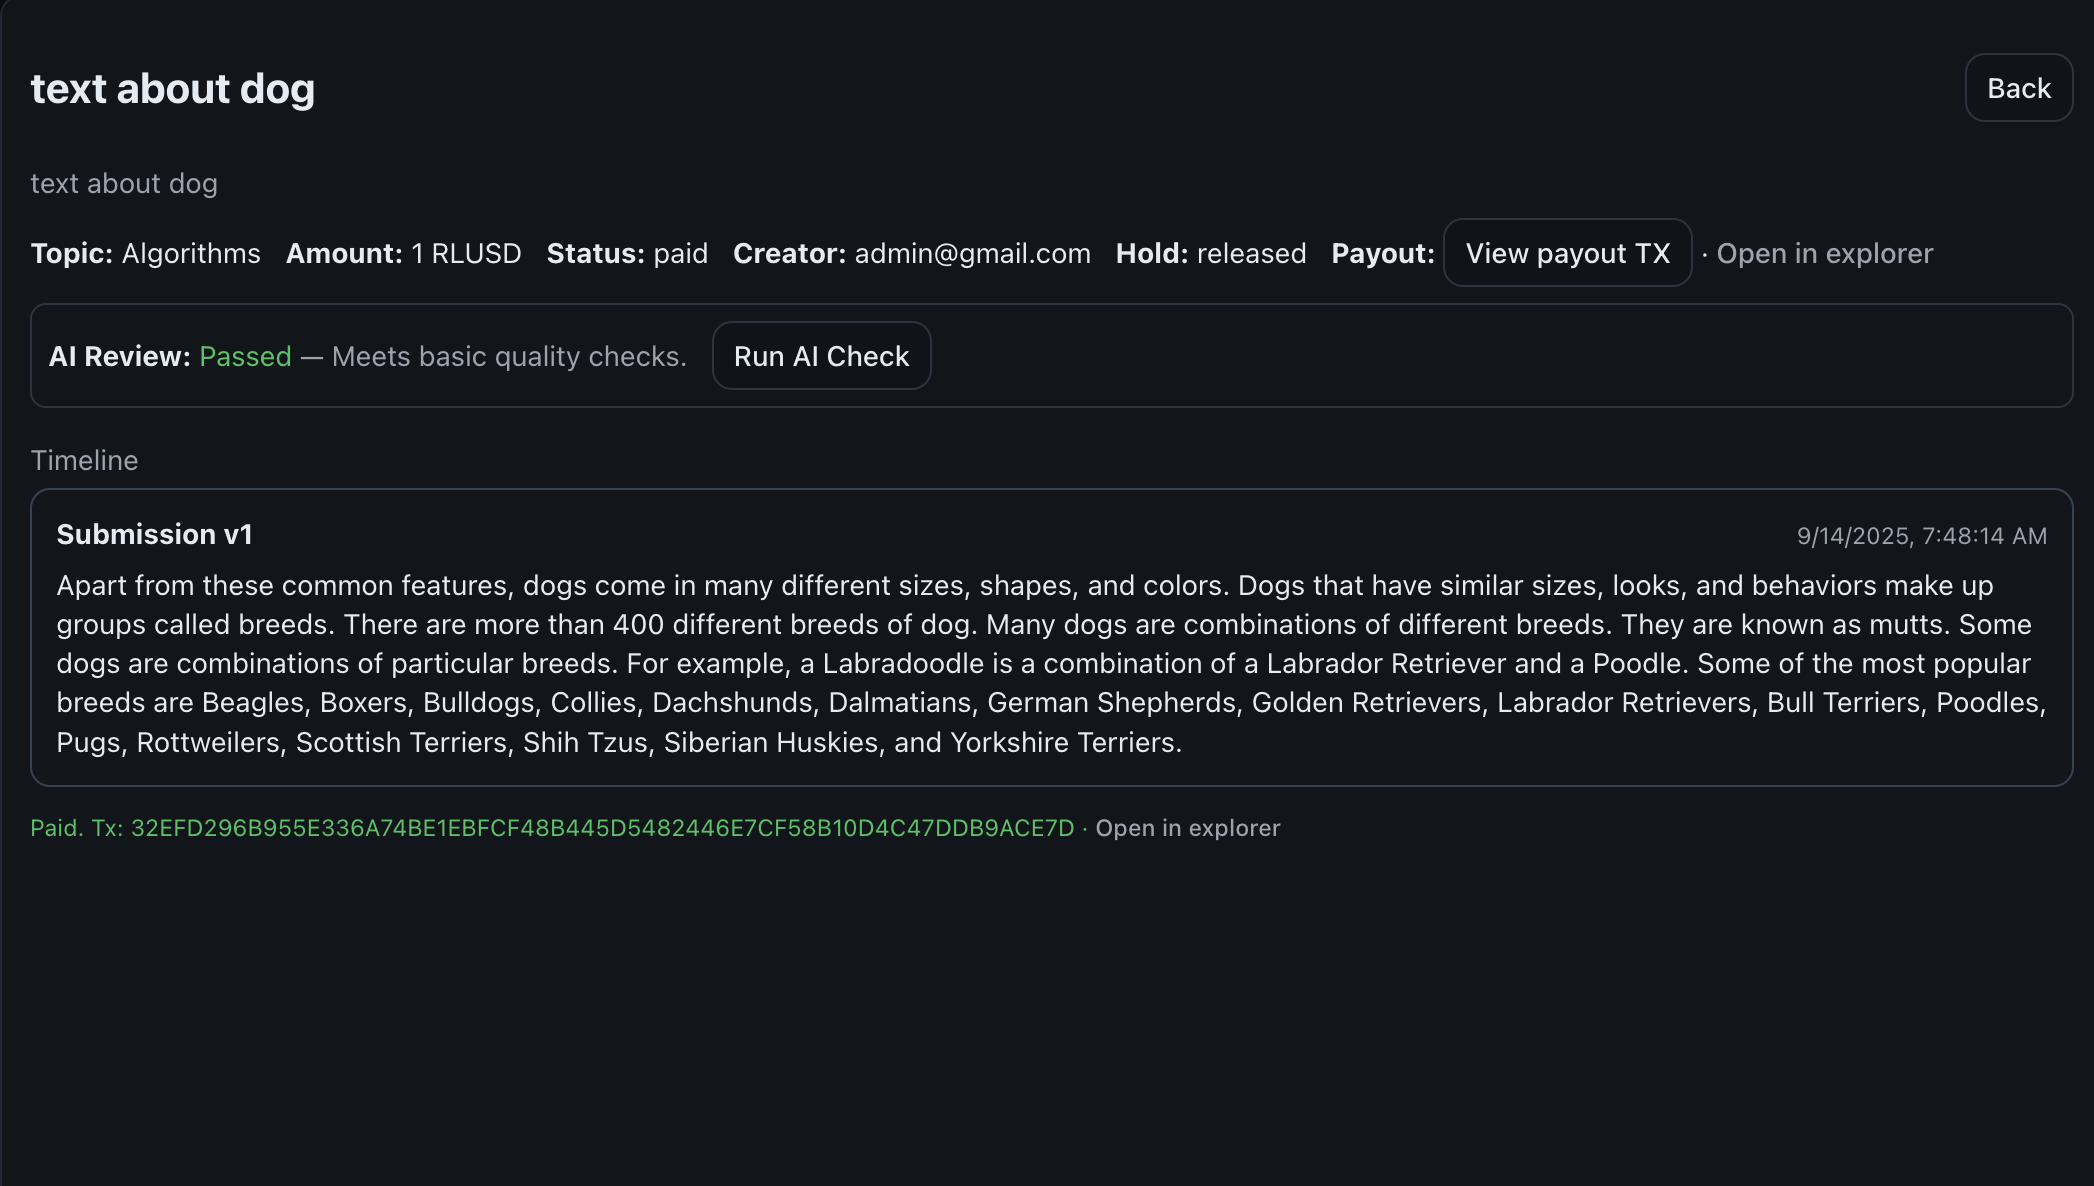The image size is (2094, 1186).
Task: Click the Payout: label
Action: click(x=1382, y=253)
